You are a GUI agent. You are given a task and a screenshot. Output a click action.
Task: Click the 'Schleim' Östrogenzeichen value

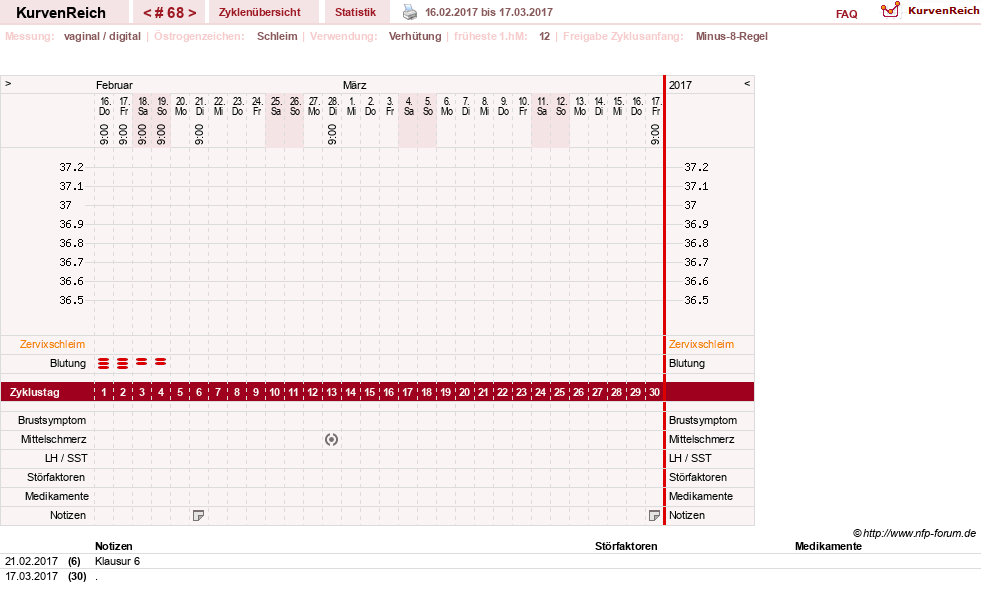pos(277,36)
